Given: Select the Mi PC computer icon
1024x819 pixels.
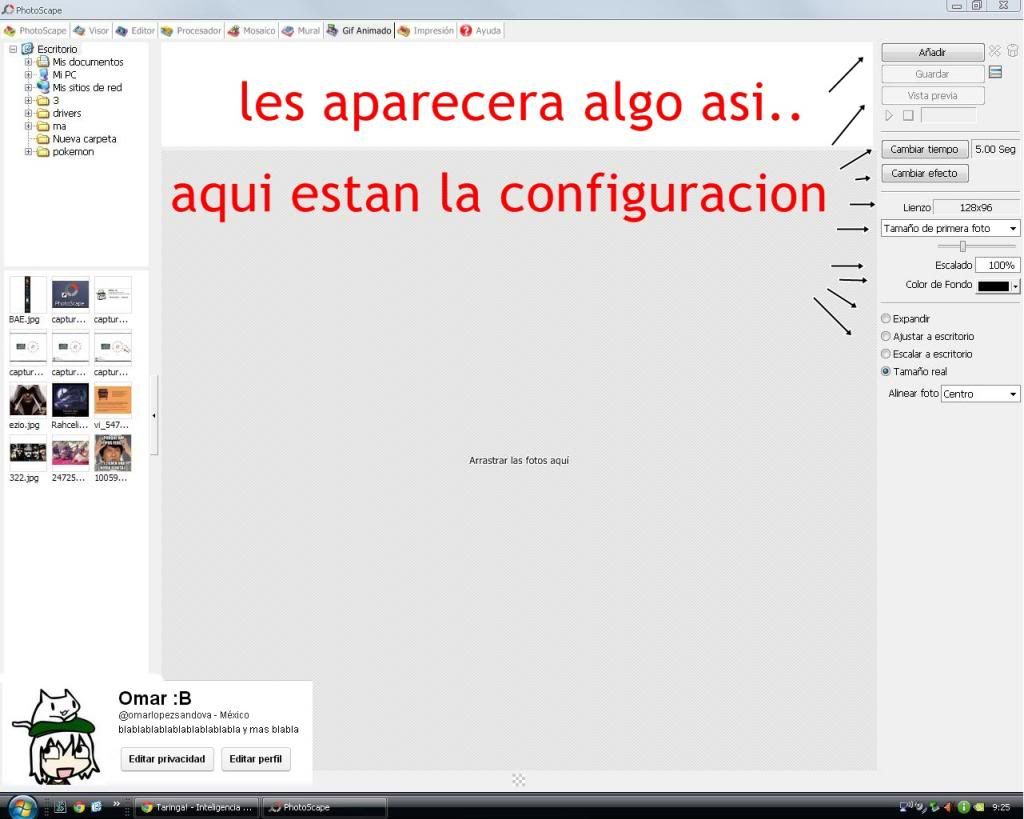Looking at the screenshot, I should 43,74.
